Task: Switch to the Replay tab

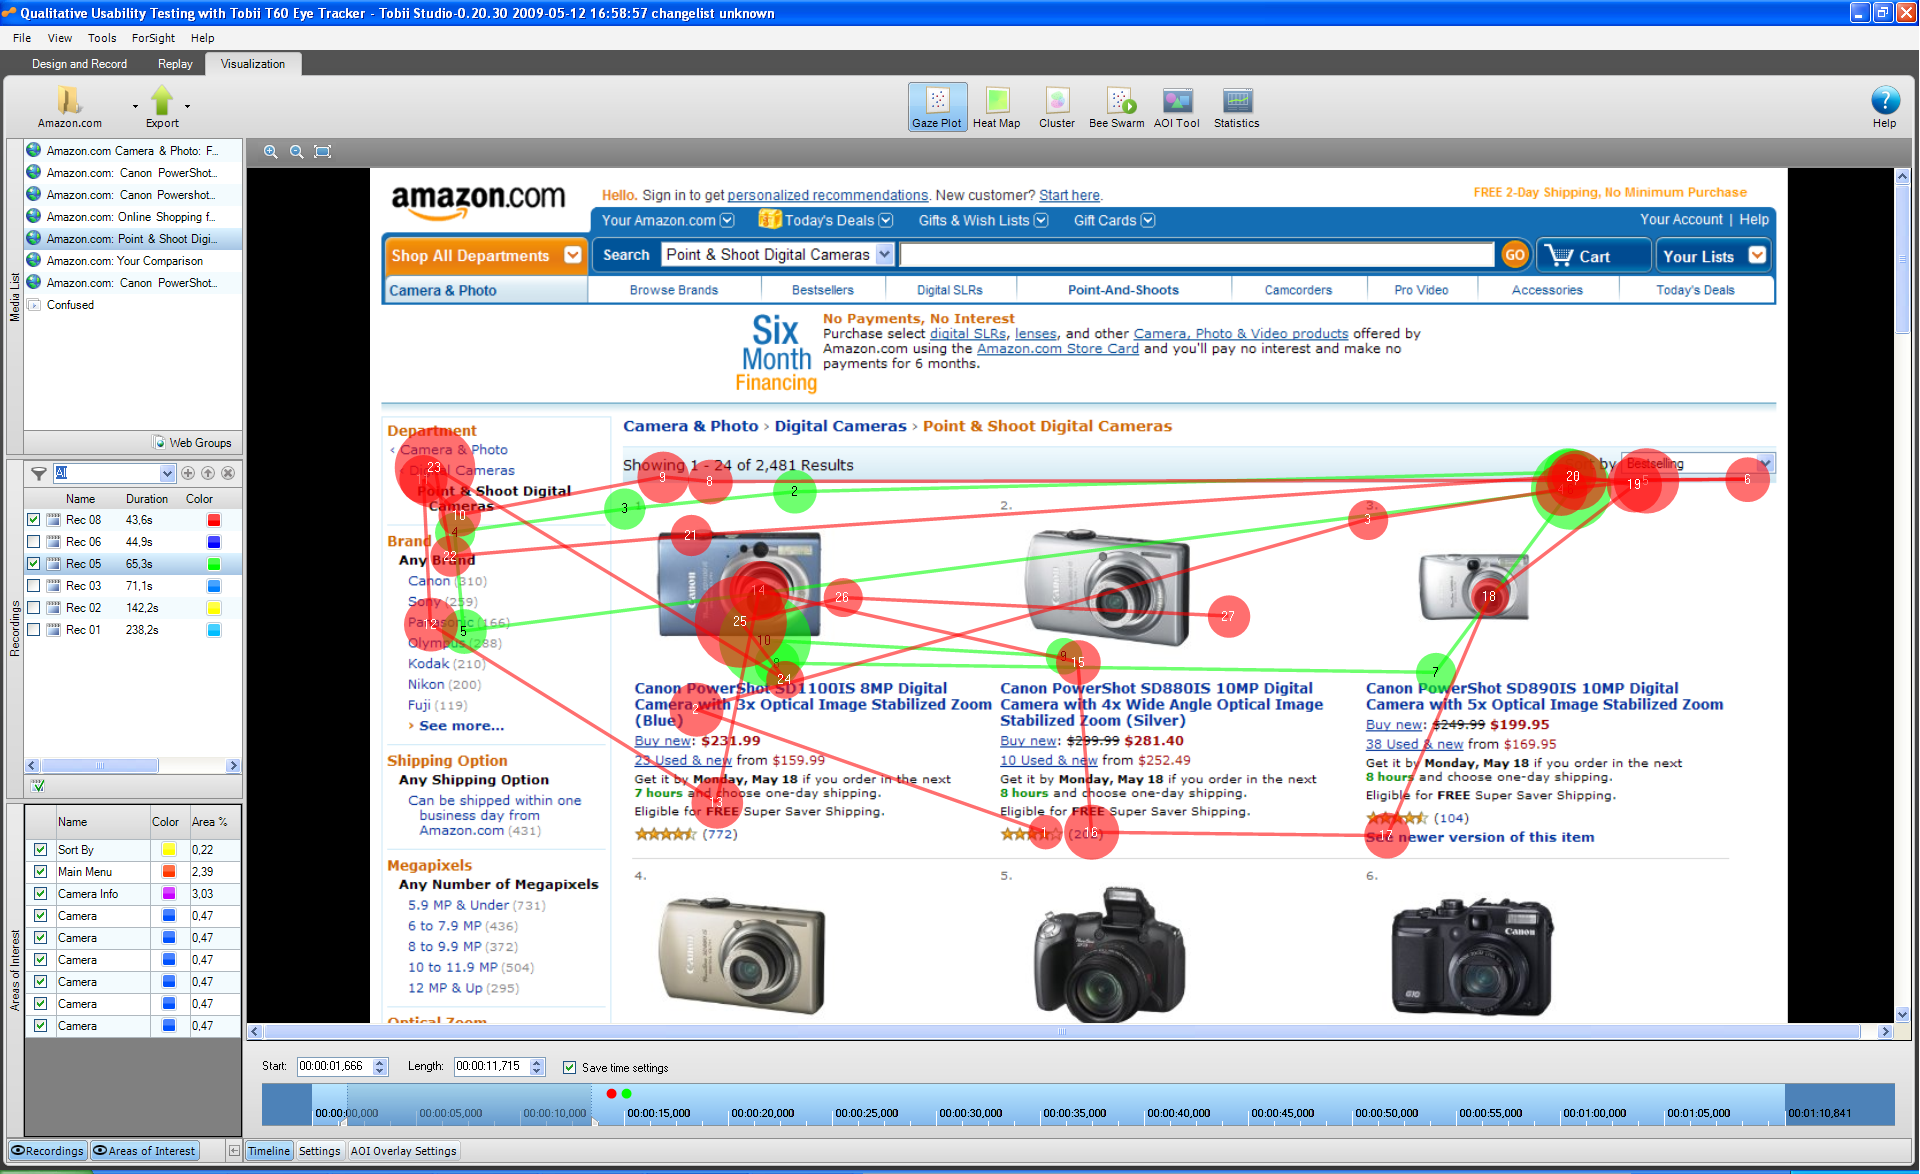Action: [175, 64]
